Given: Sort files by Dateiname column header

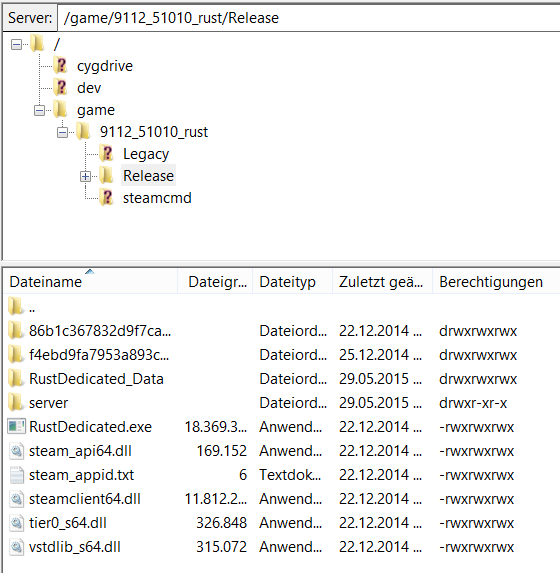Looking at the screenshot, I should point(90,281).
